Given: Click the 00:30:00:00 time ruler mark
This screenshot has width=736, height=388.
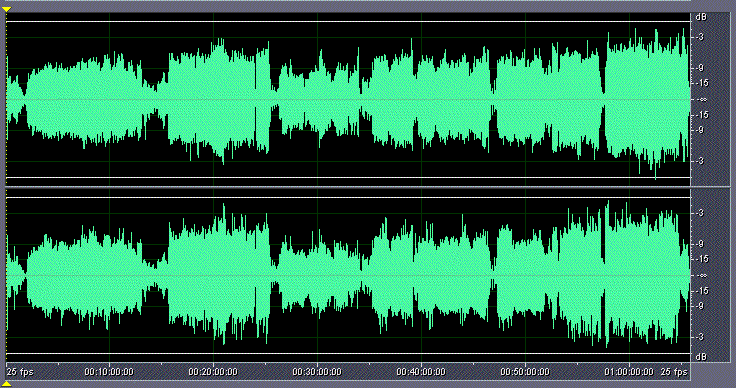Looking at the screenshot, I should click(317, 372).
